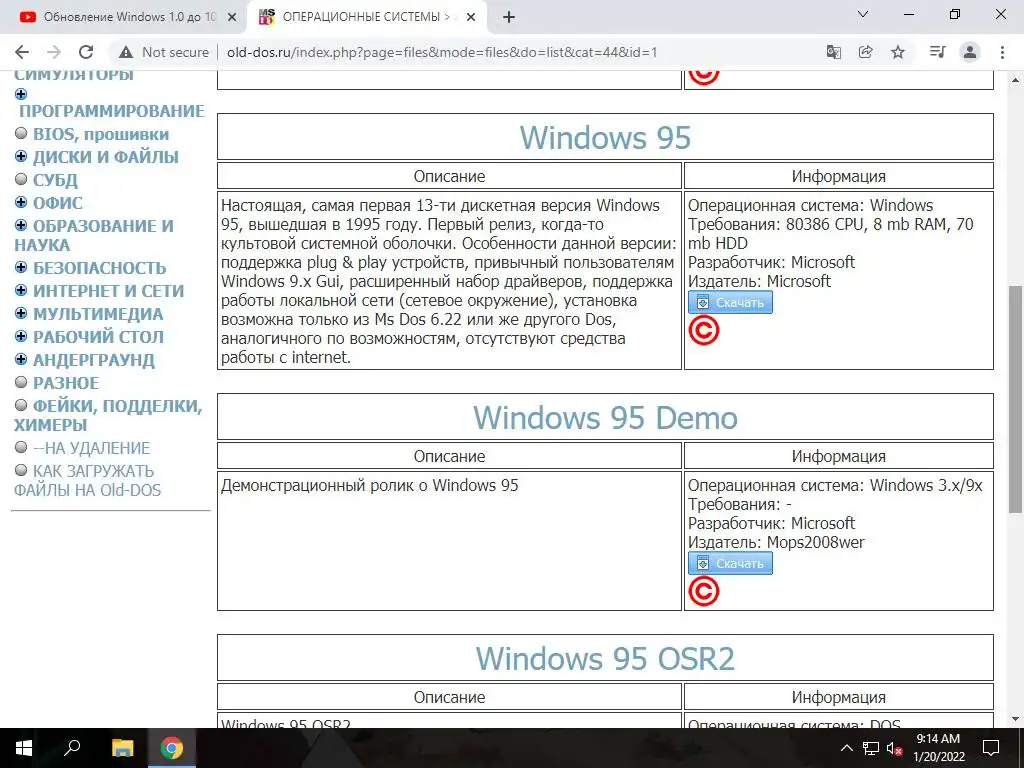
Task: Click the bullet icon beside СУБД
Action: coord(21,179)
